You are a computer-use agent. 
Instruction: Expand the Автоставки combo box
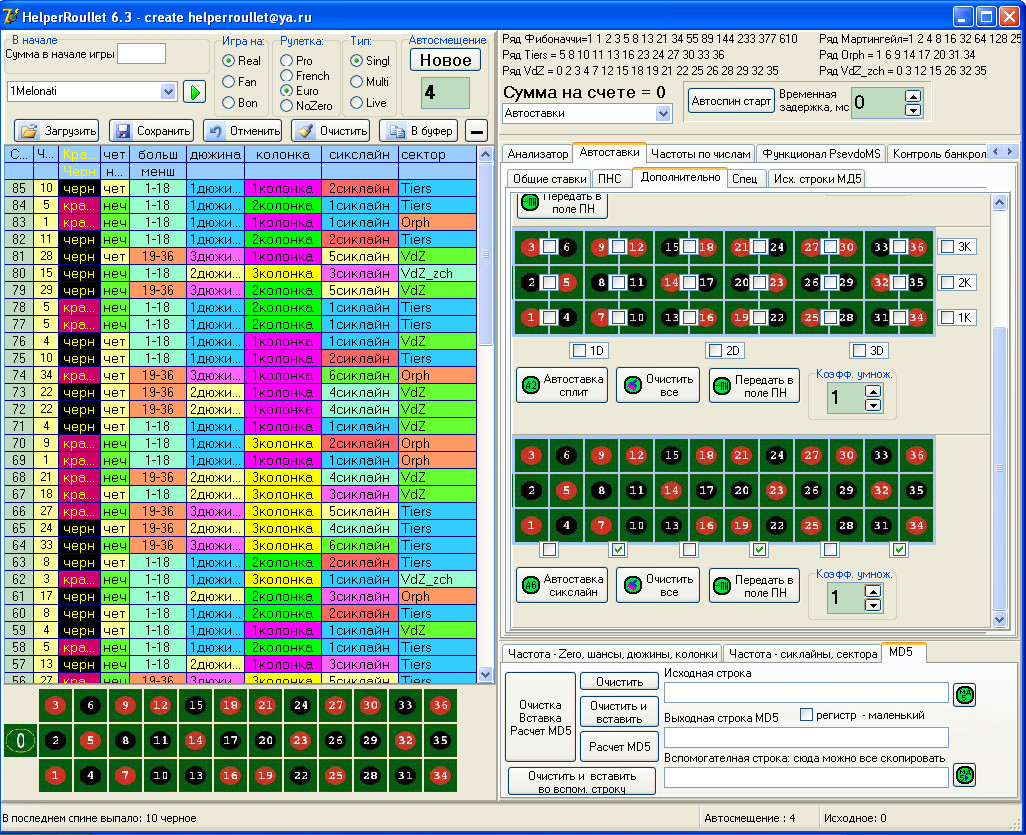point(663,114)
